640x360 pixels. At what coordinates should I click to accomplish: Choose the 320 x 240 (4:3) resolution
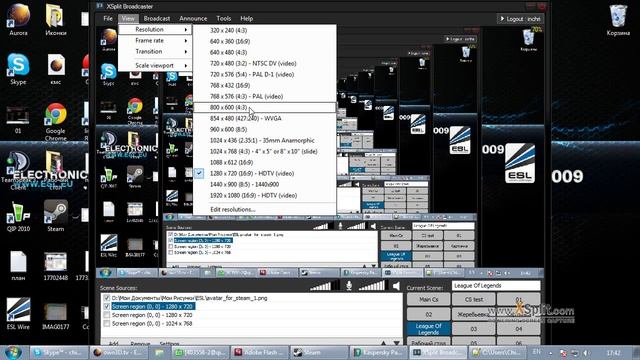pyautogui.click(x=264, y=30)
